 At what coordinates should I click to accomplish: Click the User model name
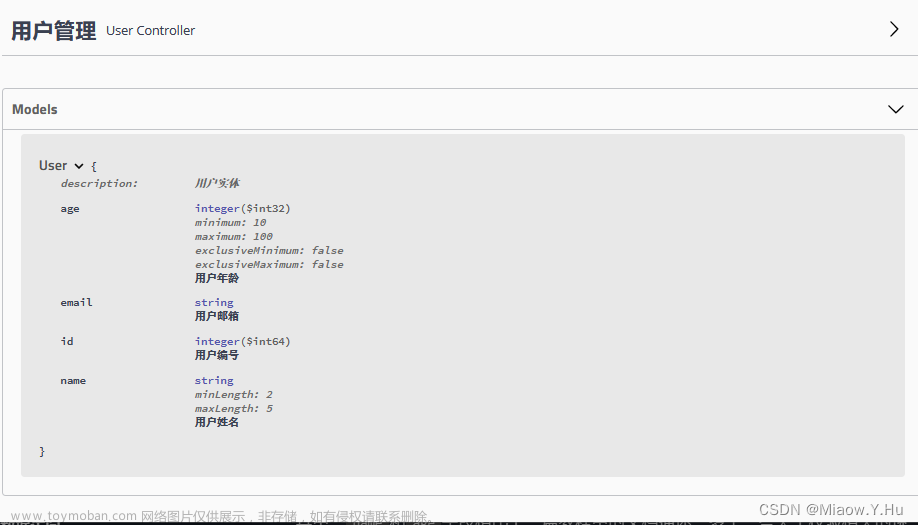[x=53, y=166]
